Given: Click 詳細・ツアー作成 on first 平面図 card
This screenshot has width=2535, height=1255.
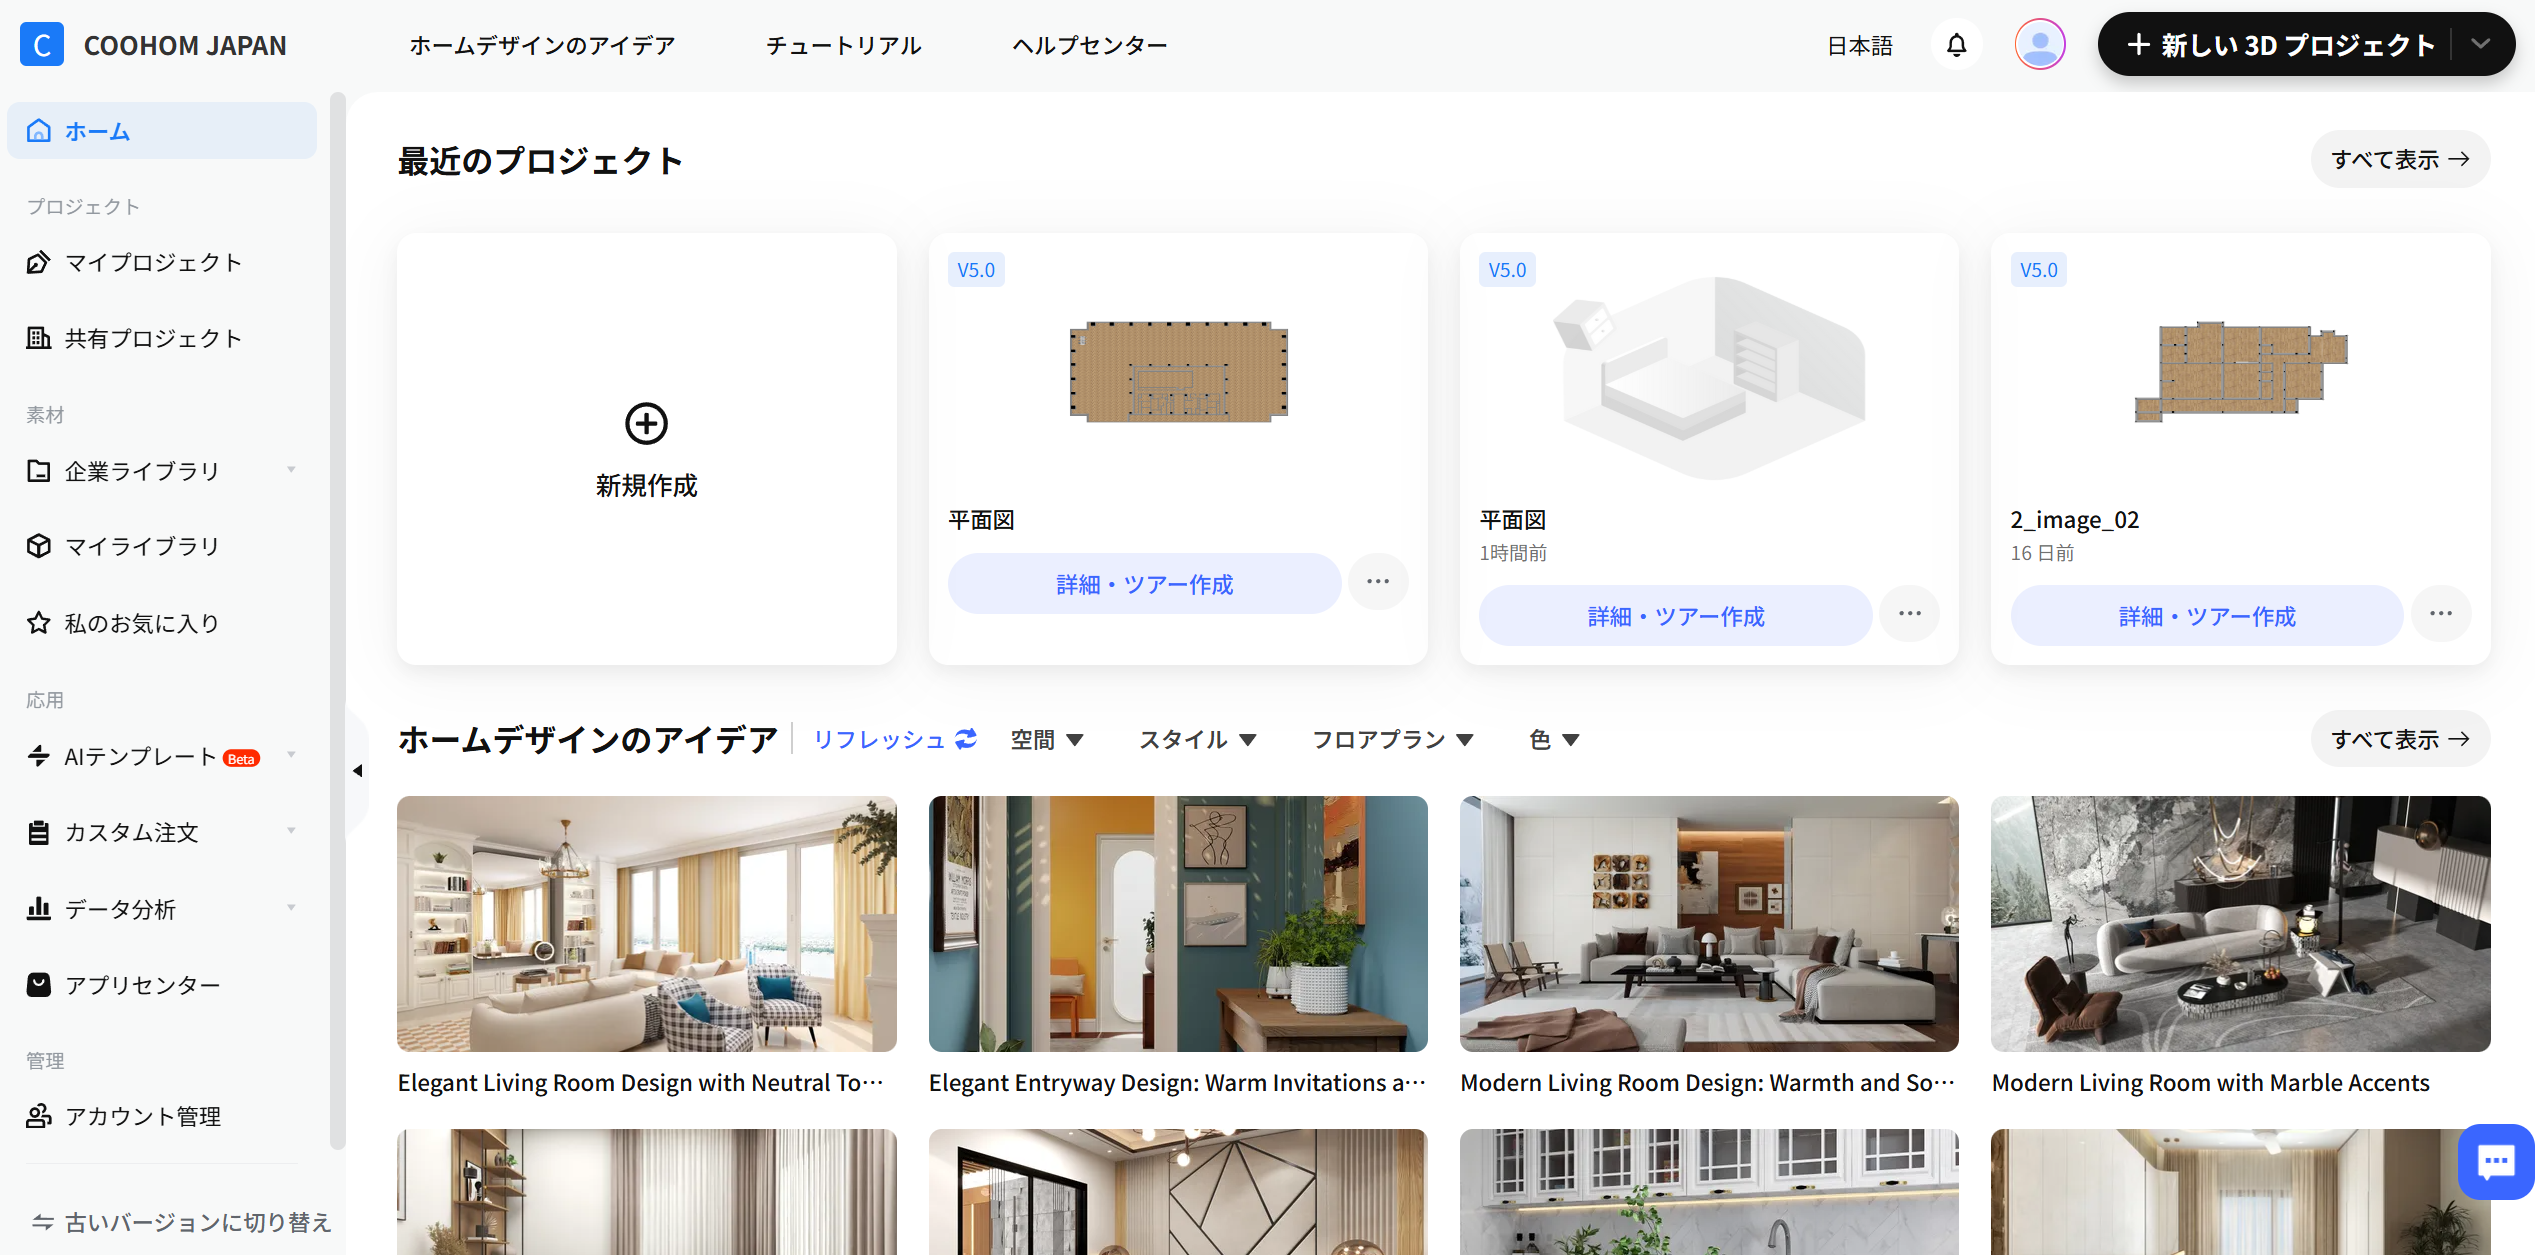Looking at the screenshot, I should [1144, 584].
